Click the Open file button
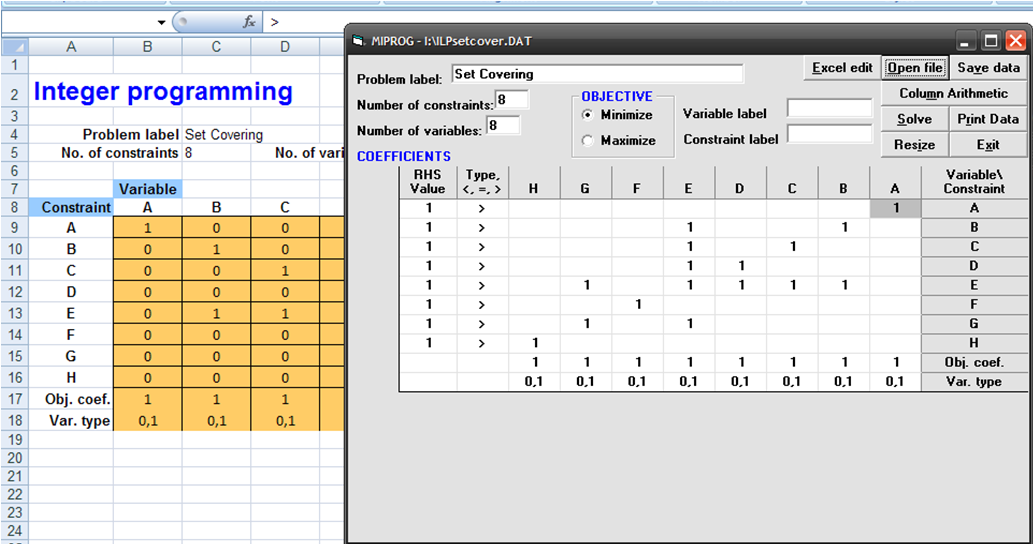This screenshot has height=545, width=1034. 915,68
